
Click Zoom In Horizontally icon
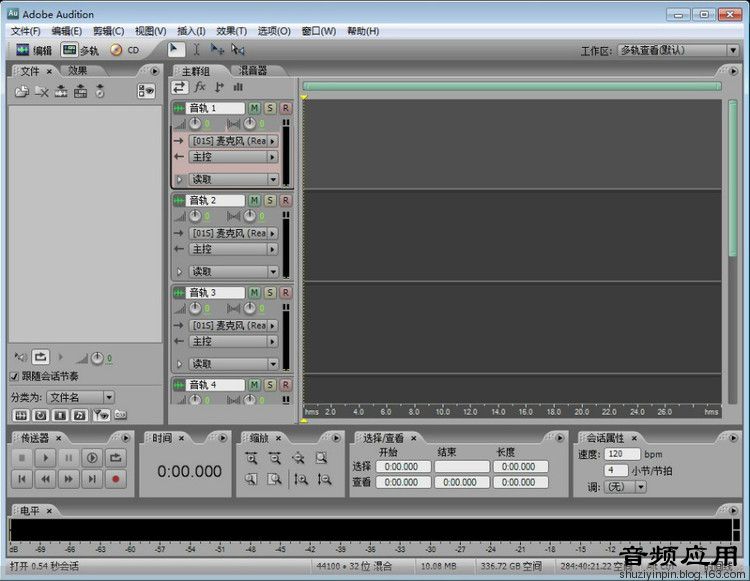251,458
